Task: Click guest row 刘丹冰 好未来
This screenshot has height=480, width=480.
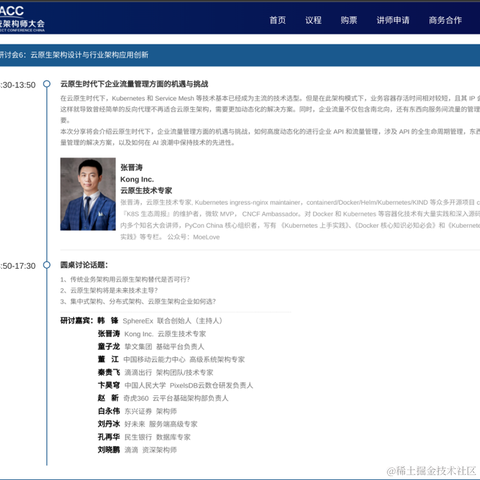Action: pos(147,424)
